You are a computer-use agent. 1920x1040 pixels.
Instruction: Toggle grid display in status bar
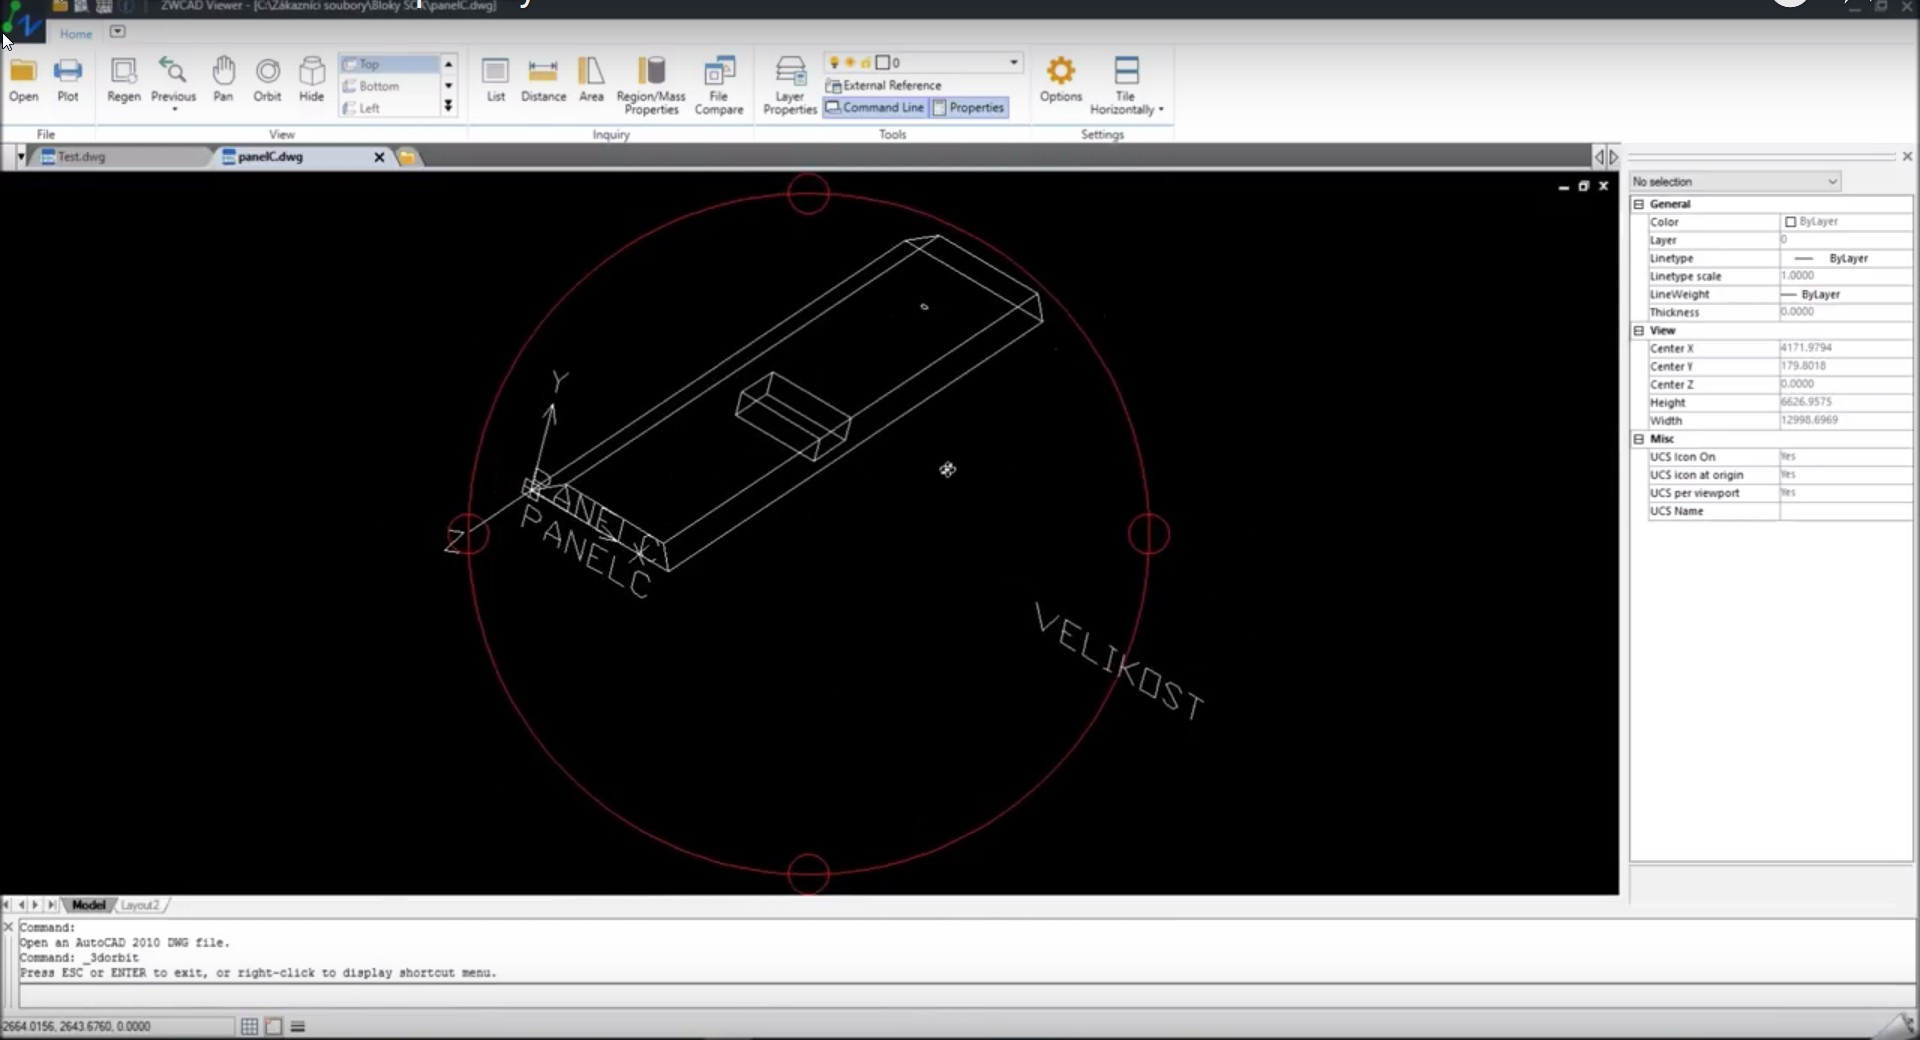[x=250, y=1026]
